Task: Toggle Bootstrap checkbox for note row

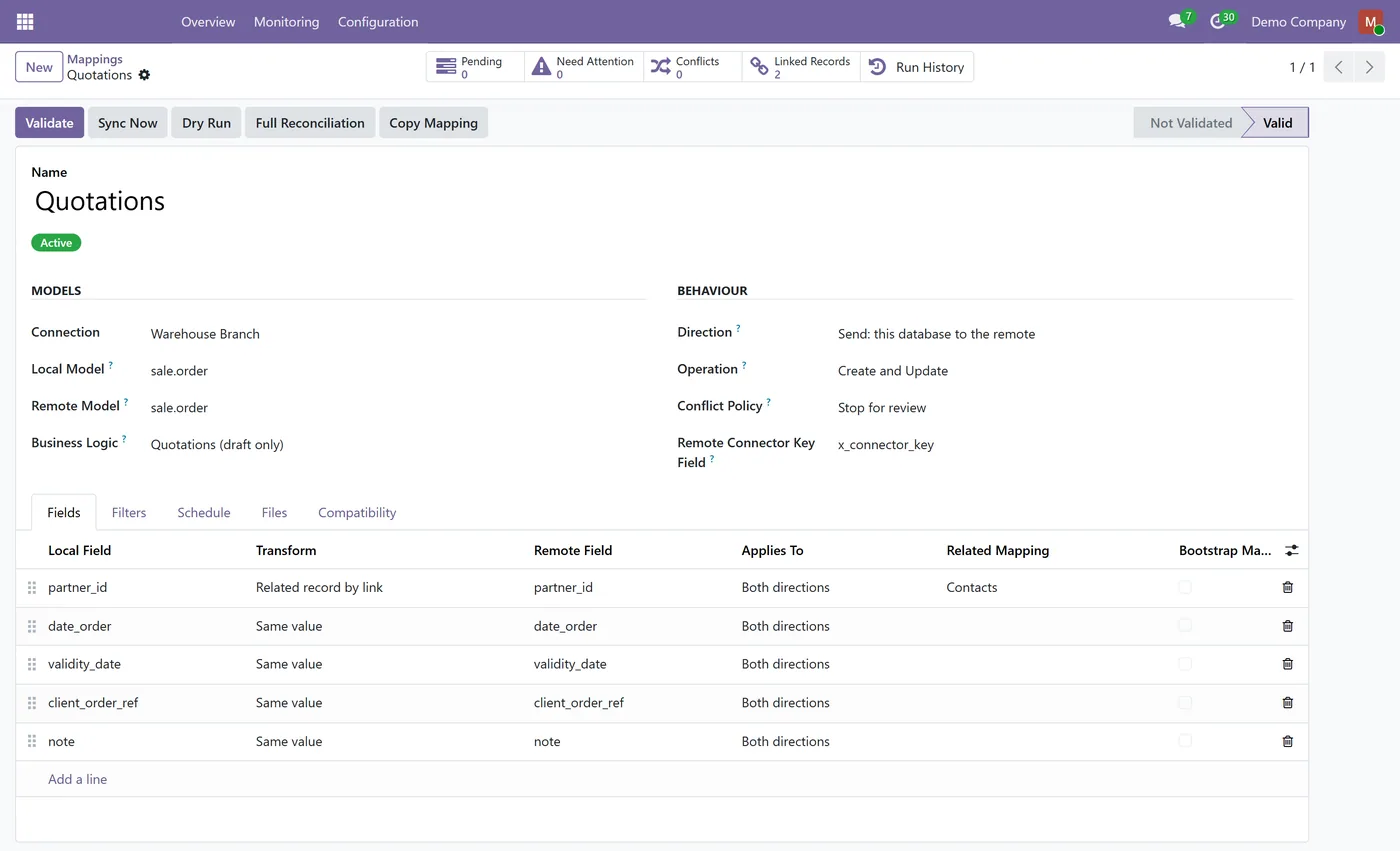Action: click(1185, 741)
